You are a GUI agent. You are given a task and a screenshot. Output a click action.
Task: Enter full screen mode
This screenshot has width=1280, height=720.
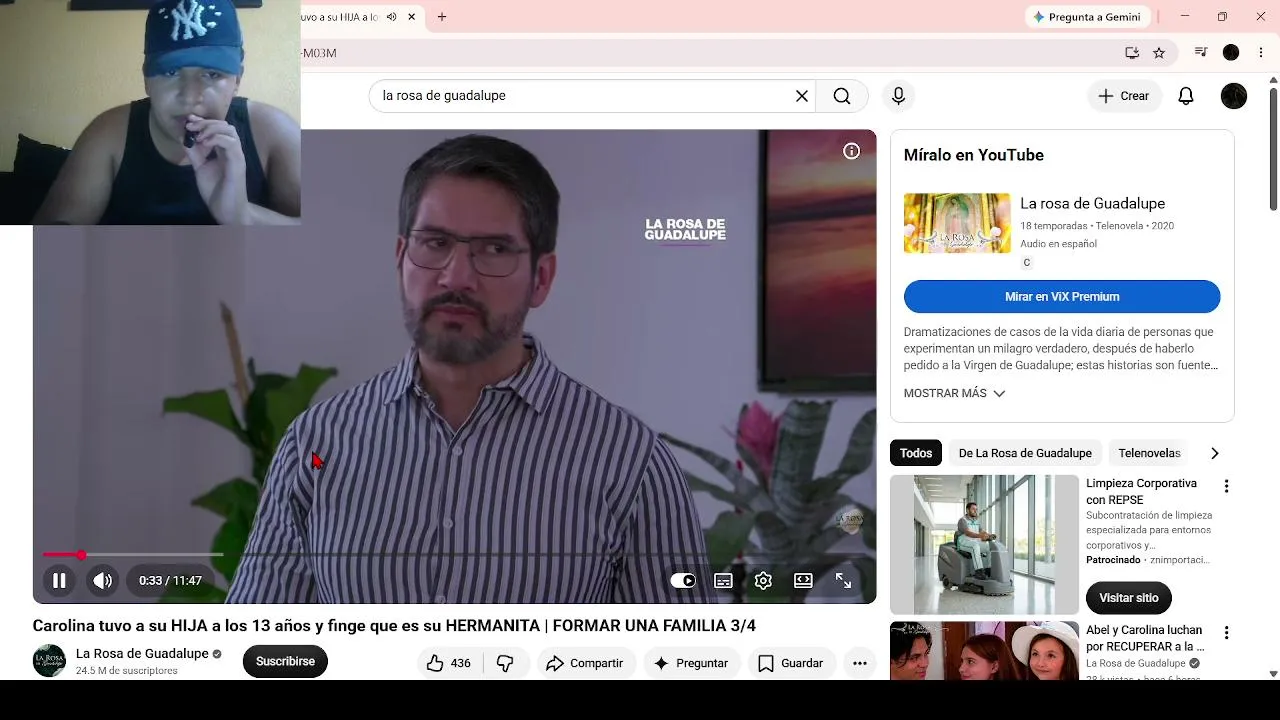[x=843, y=580]
